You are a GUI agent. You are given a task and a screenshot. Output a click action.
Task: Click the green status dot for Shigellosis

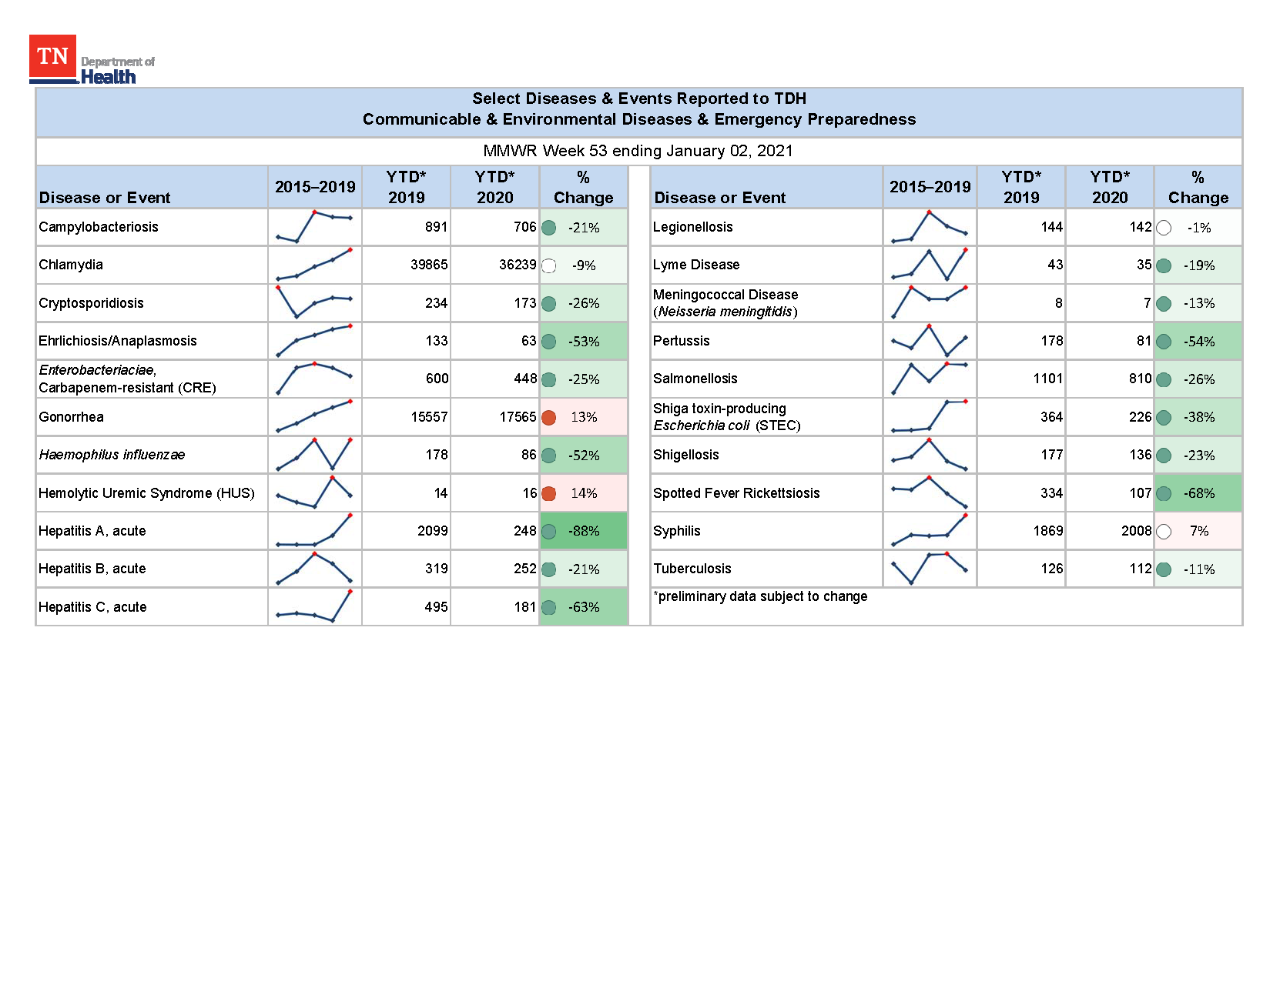point(1164,456)
